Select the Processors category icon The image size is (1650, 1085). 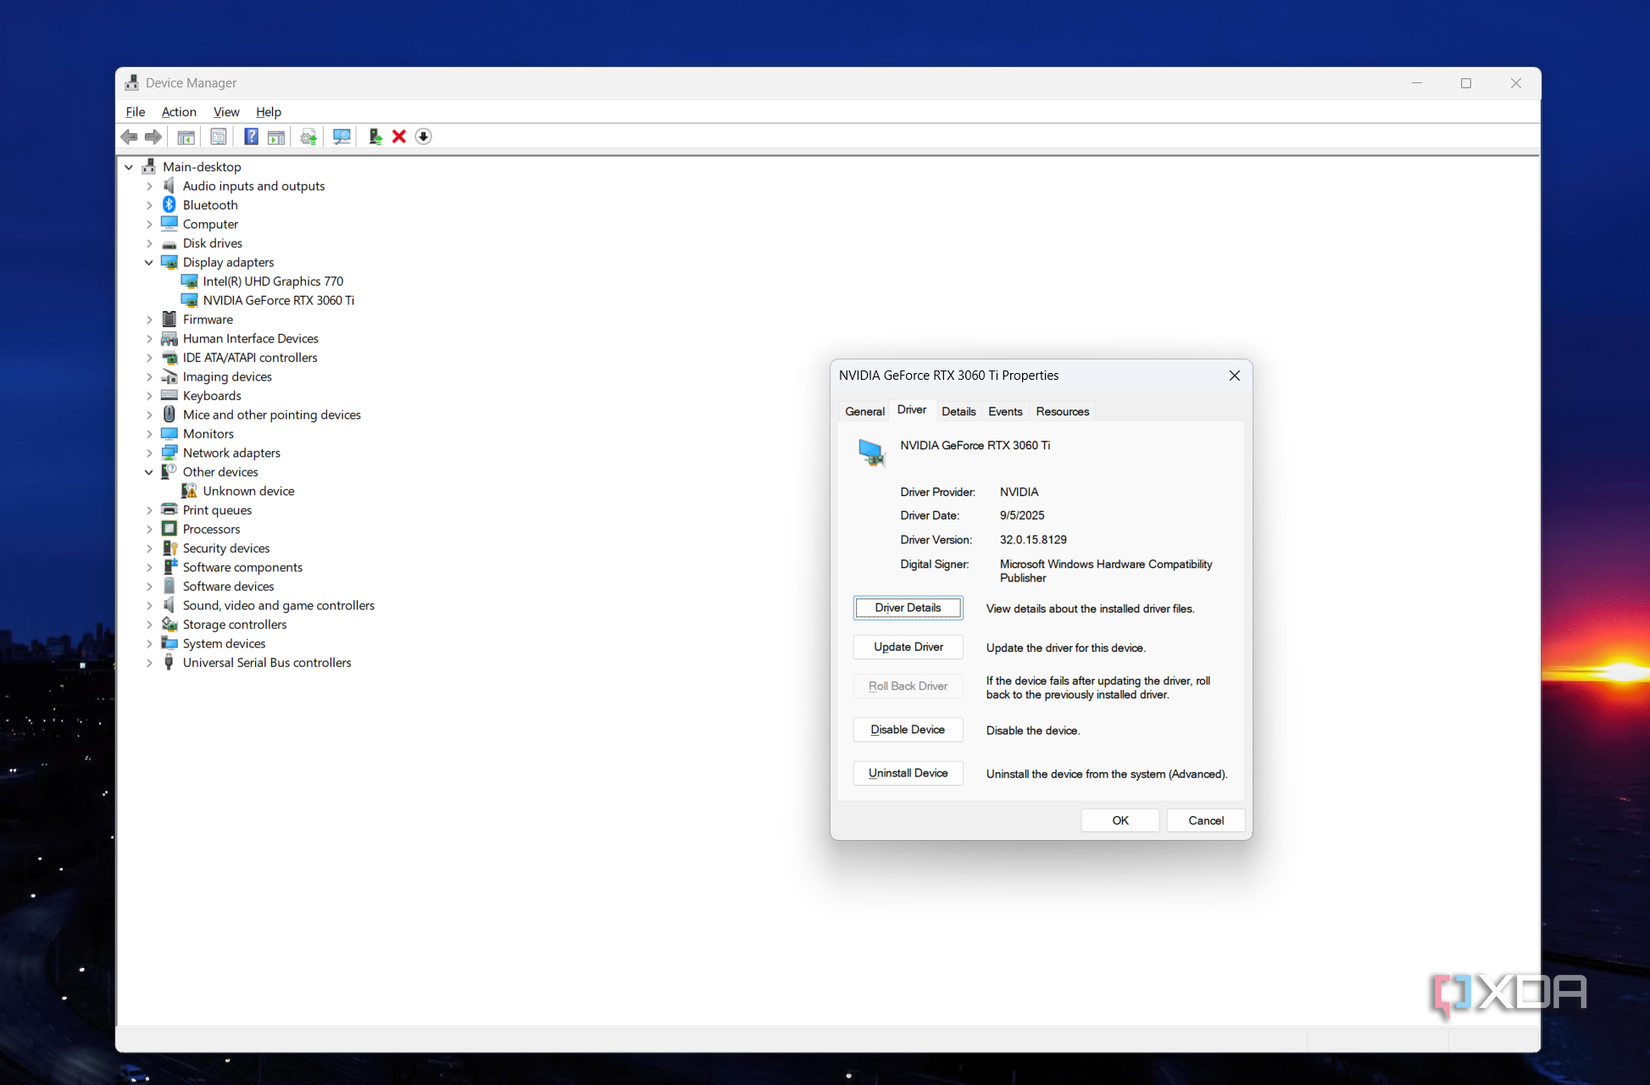pos(169,529)
